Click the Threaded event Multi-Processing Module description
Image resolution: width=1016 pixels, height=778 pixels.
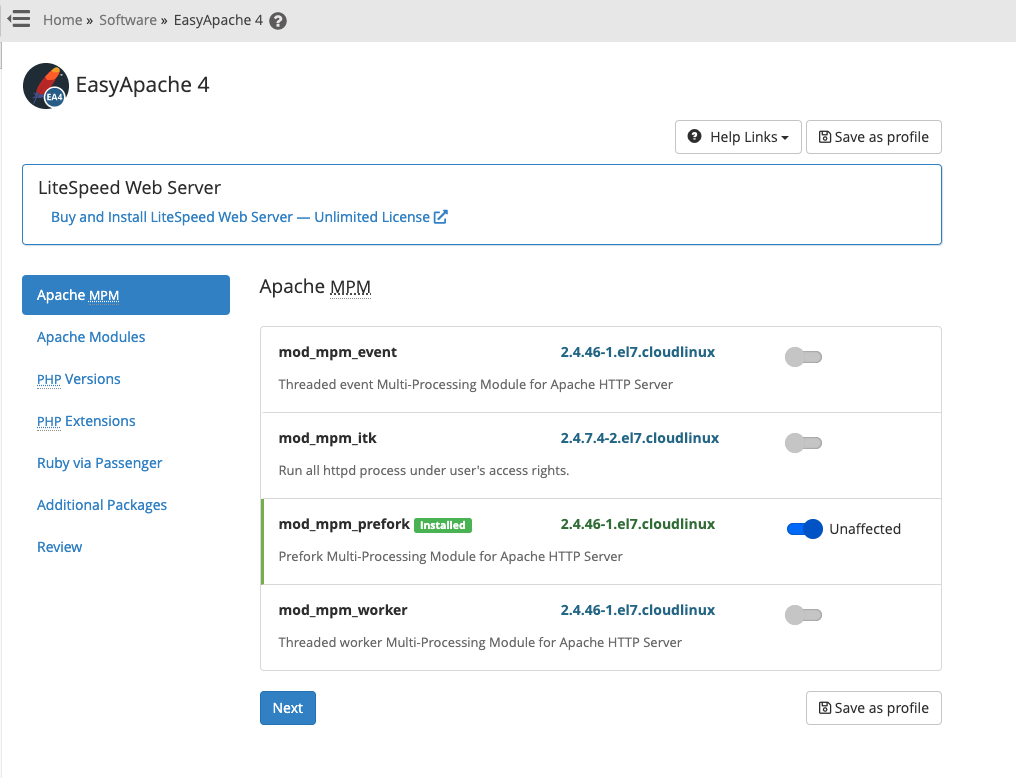476,385
